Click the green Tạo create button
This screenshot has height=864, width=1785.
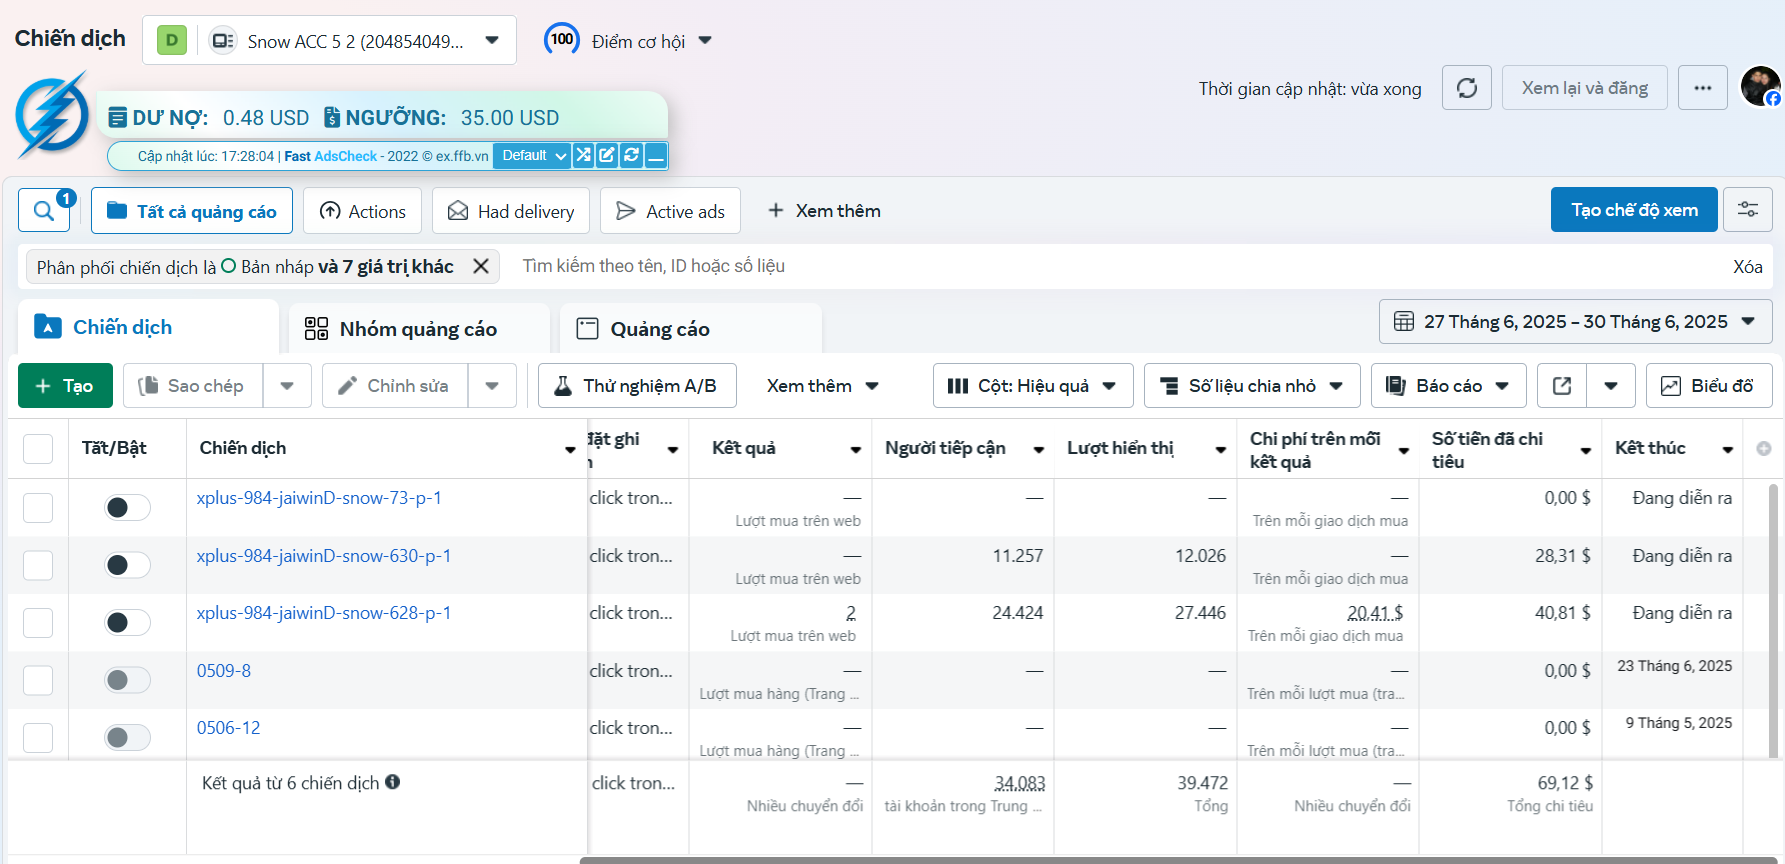[65, 386]
